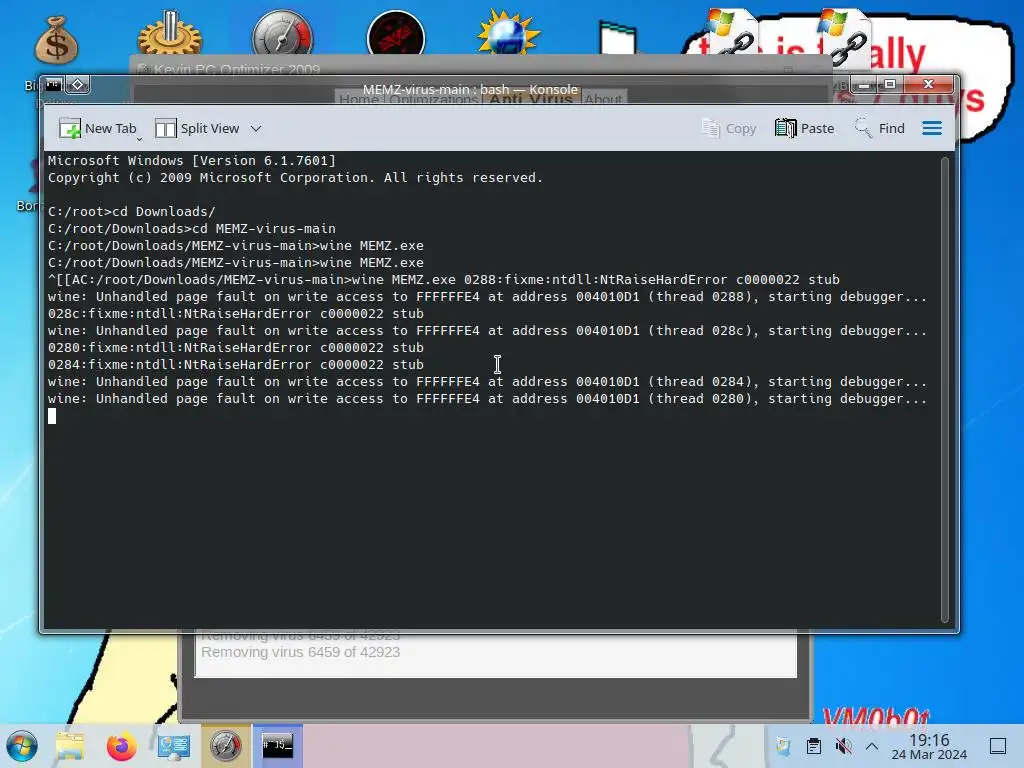The height and width of the screenshot is (768, 1024).
Task: Click 'C:/root>cd Downloads/' terminal line
Action: coord(131,212)
